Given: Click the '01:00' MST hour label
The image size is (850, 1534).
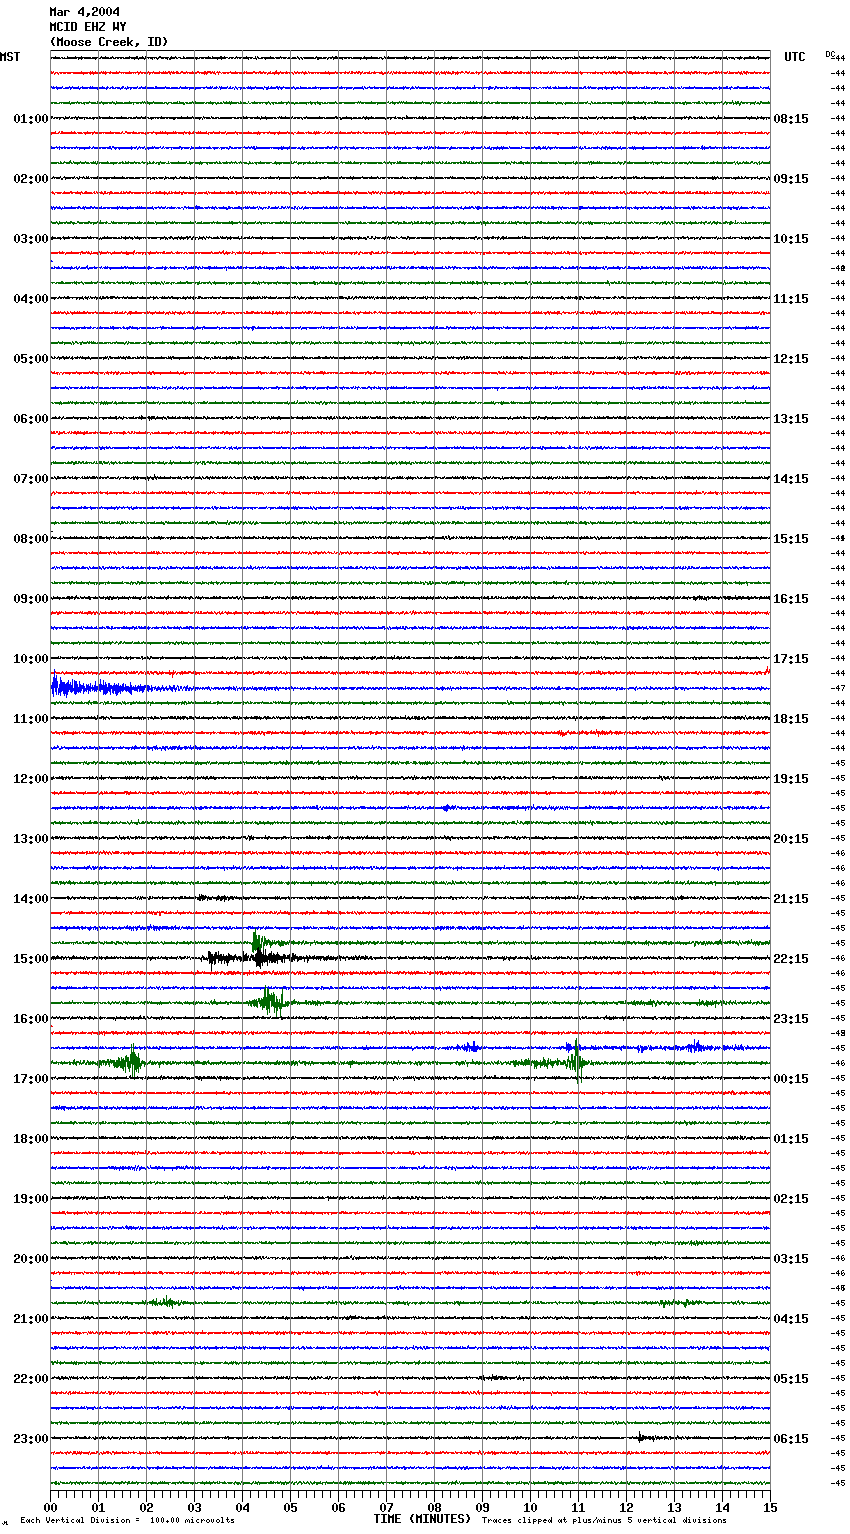Looking at the screenshot, I should pyautogui.click(x=31, y=119).
